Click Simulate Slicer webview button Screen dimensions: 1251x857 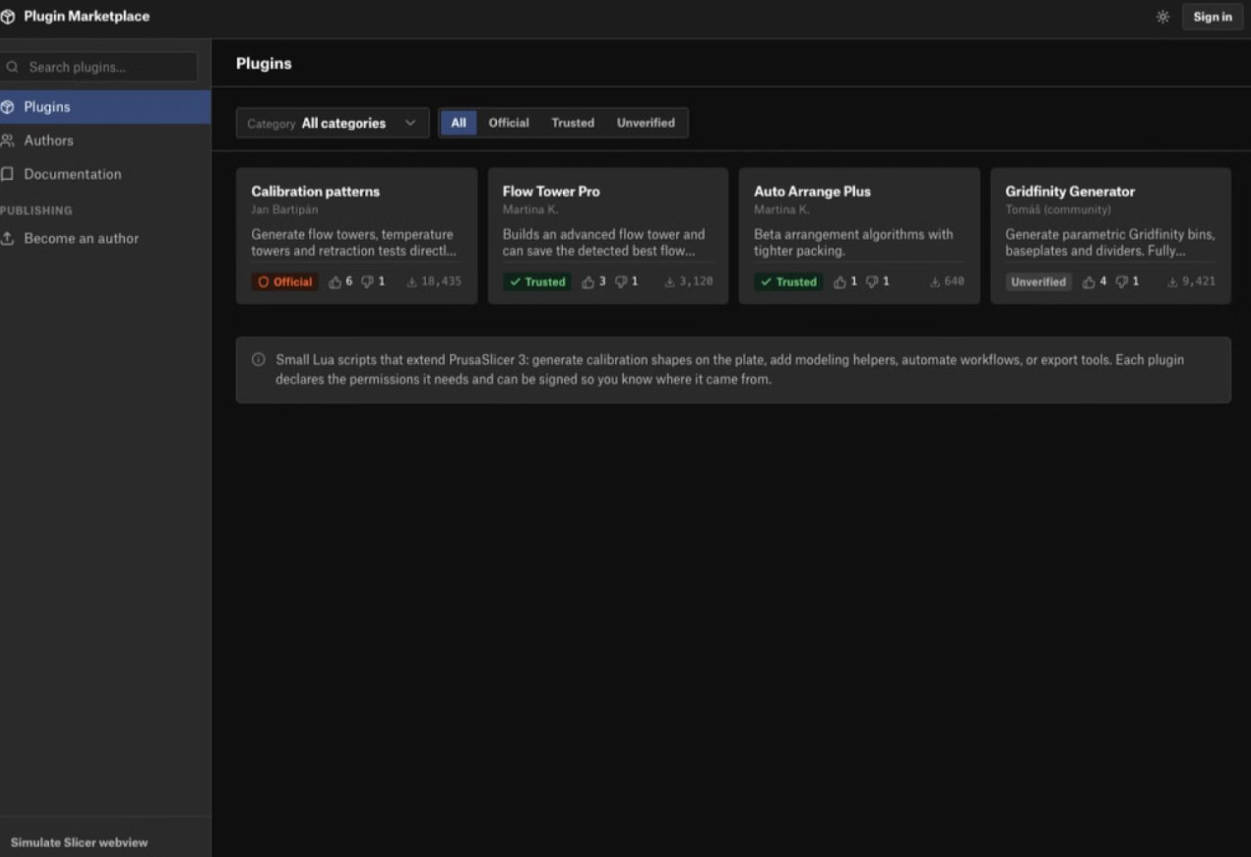(79, 842)
